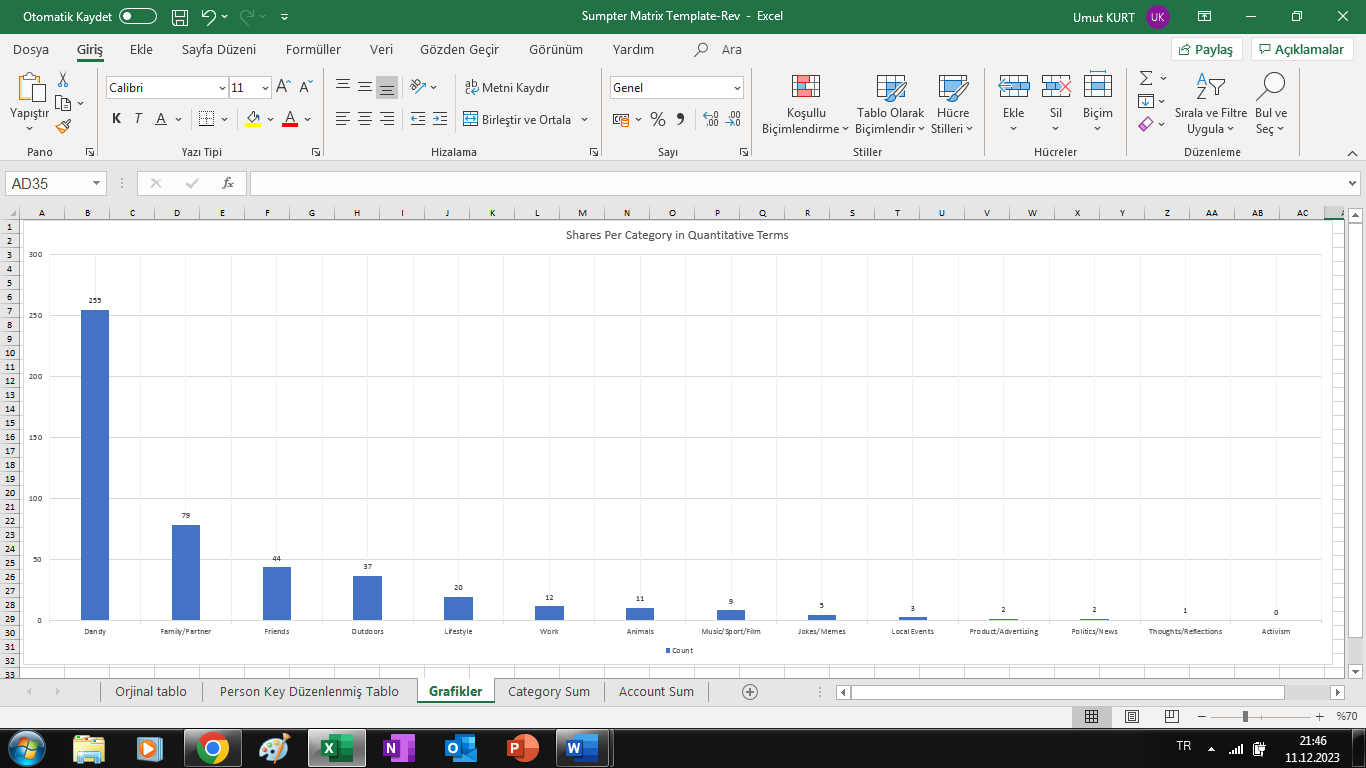The width and height of the screenshot is (1366, 768).
Task: Click the percent style icon
Action: [x=657, y=119]
